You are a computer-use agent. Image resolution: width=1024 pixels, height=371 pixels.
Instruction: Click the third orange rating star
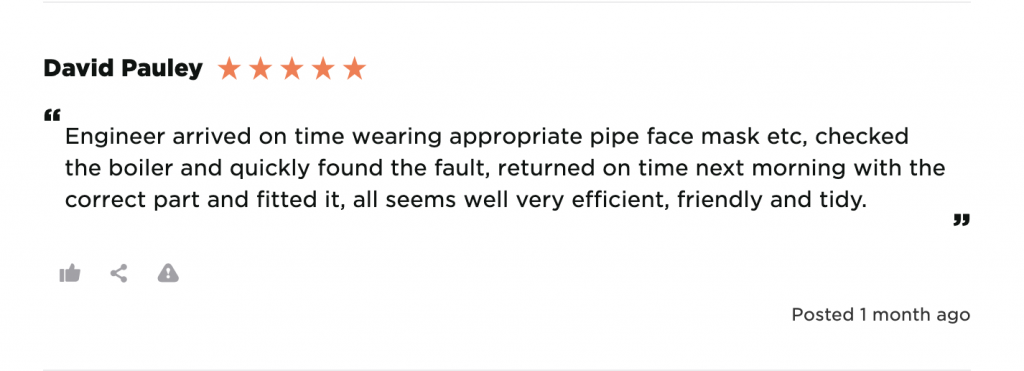pos(292,68)
